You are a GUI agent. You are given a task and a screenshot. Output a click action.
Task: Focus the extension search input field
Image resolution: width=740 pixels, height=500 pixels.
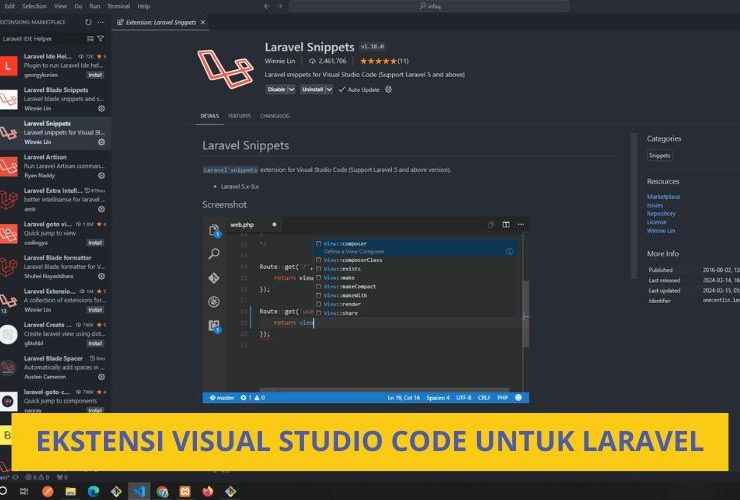click(x=42, y=39)
